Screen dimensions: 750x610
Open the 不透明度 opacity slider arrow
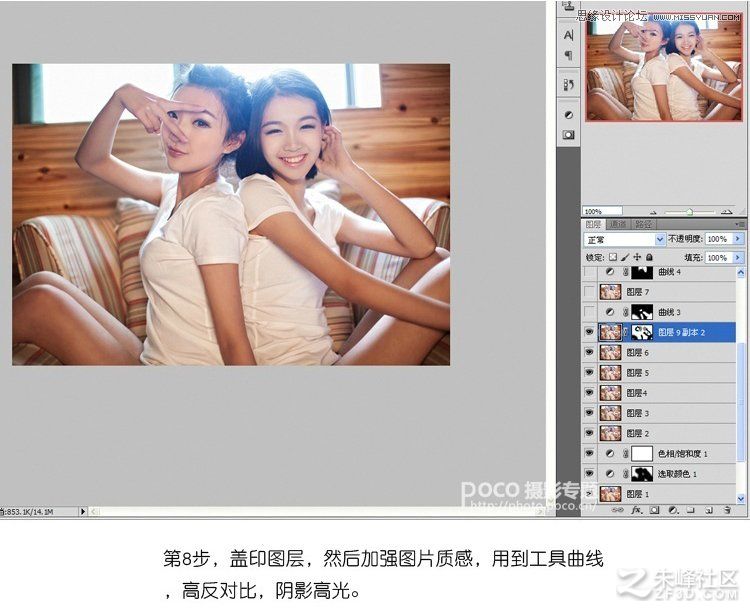[737, 239]
